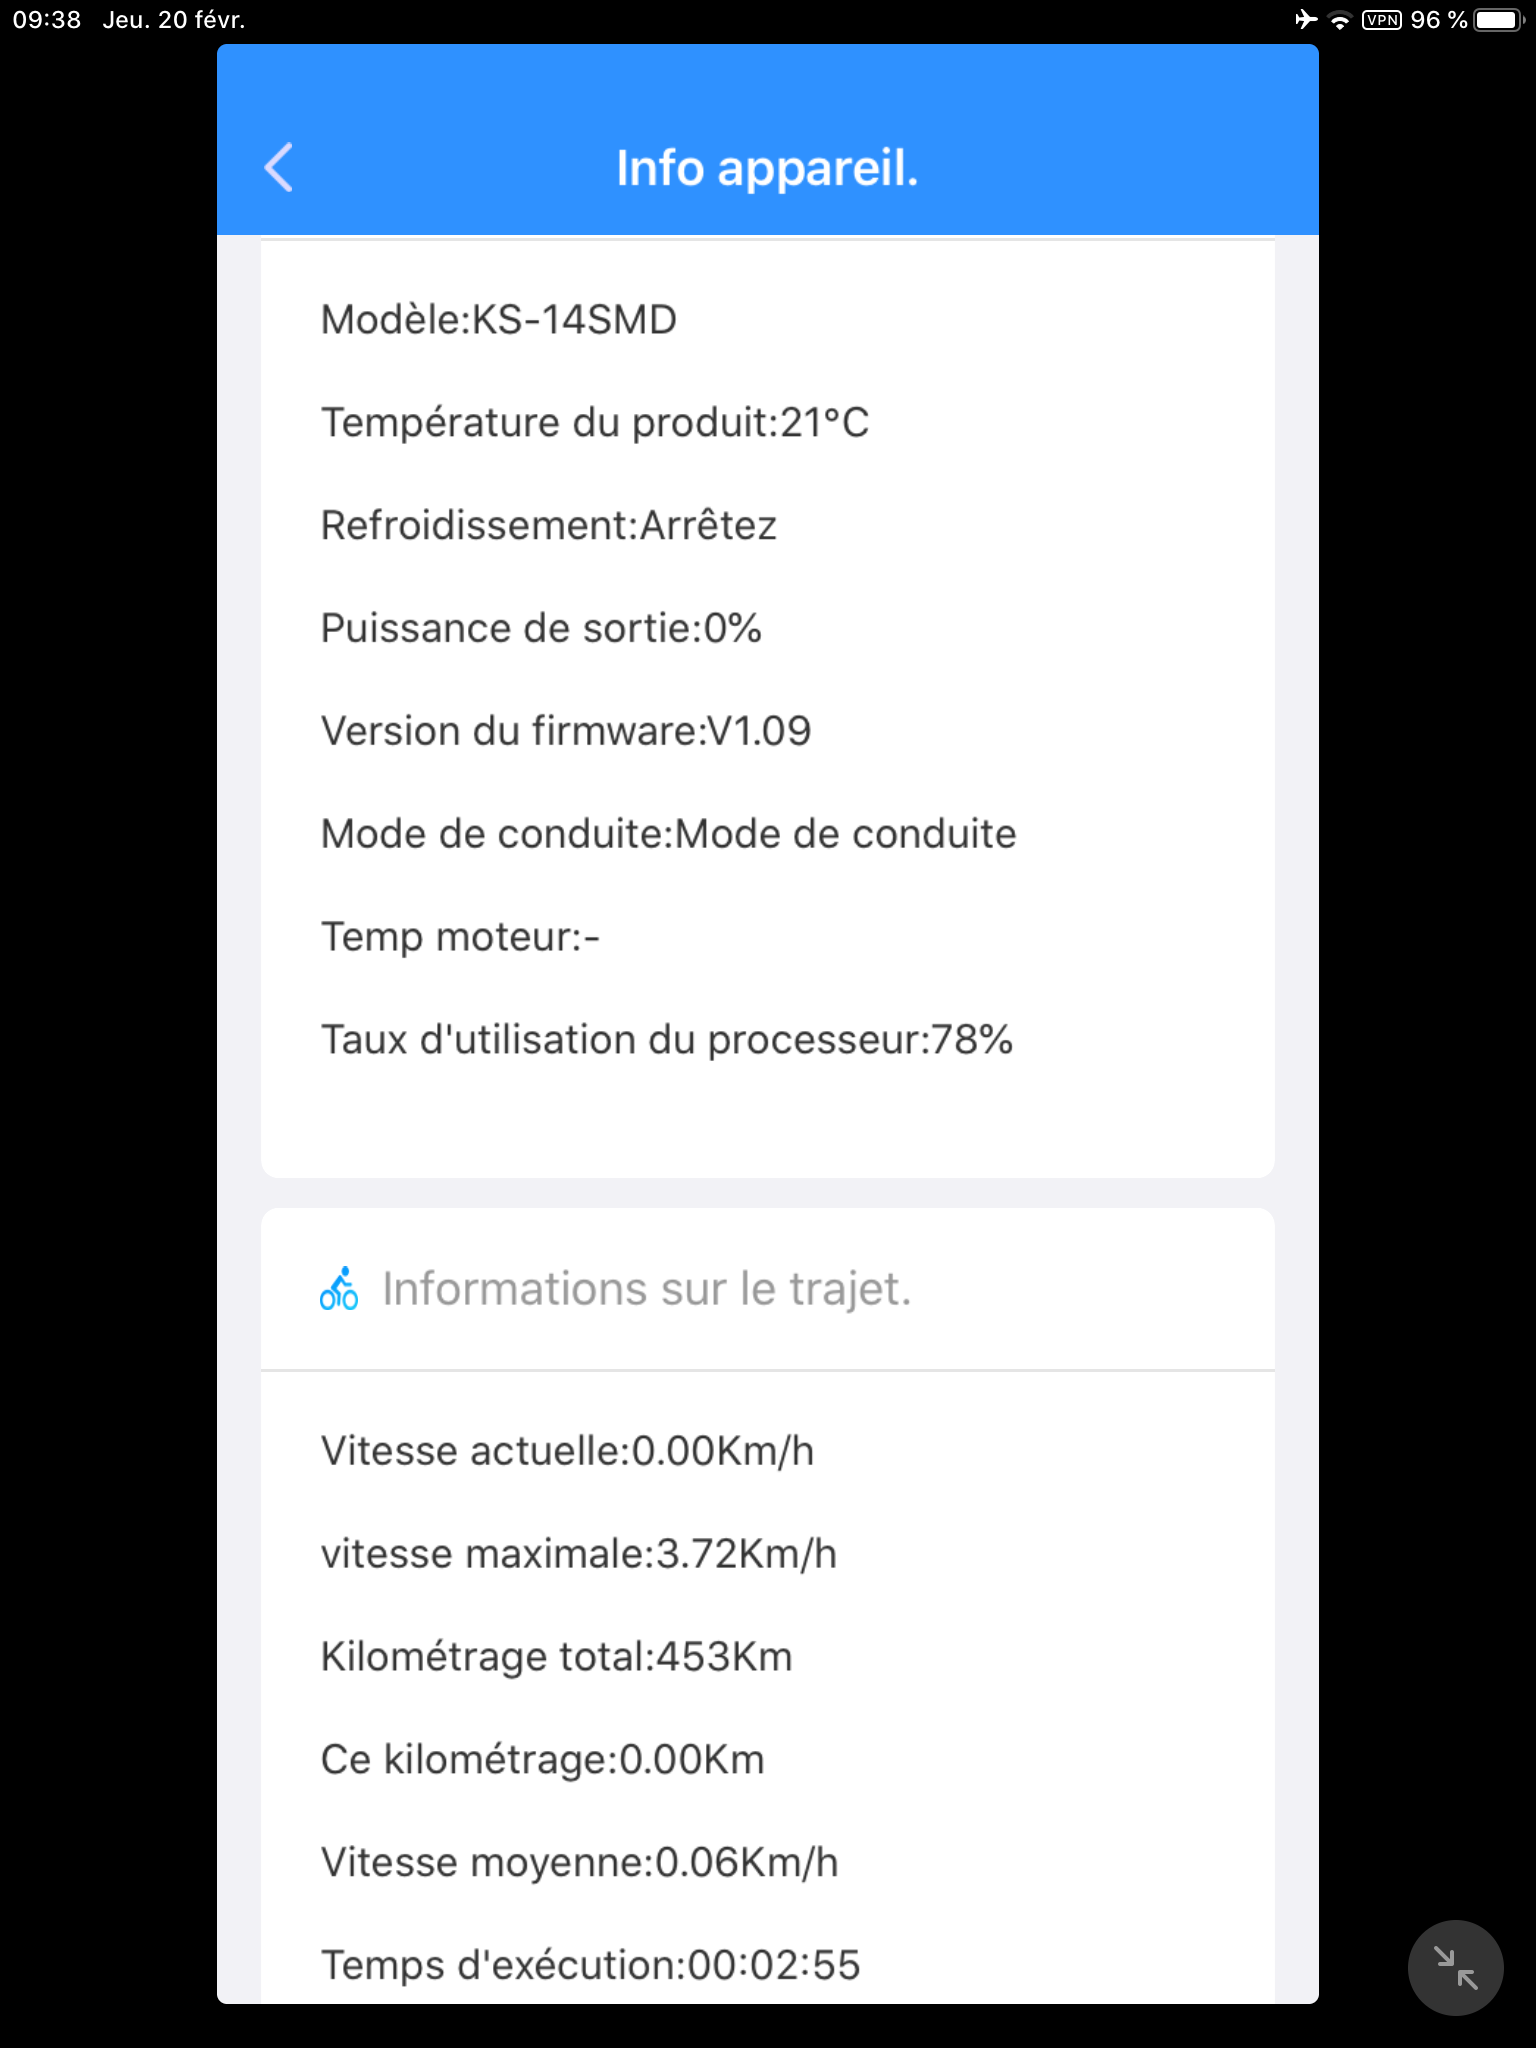The width and height of the screenshot is (1536, 2048).
Task: Open Informations sur le trajet. section header
Action: click(767, 1289)
